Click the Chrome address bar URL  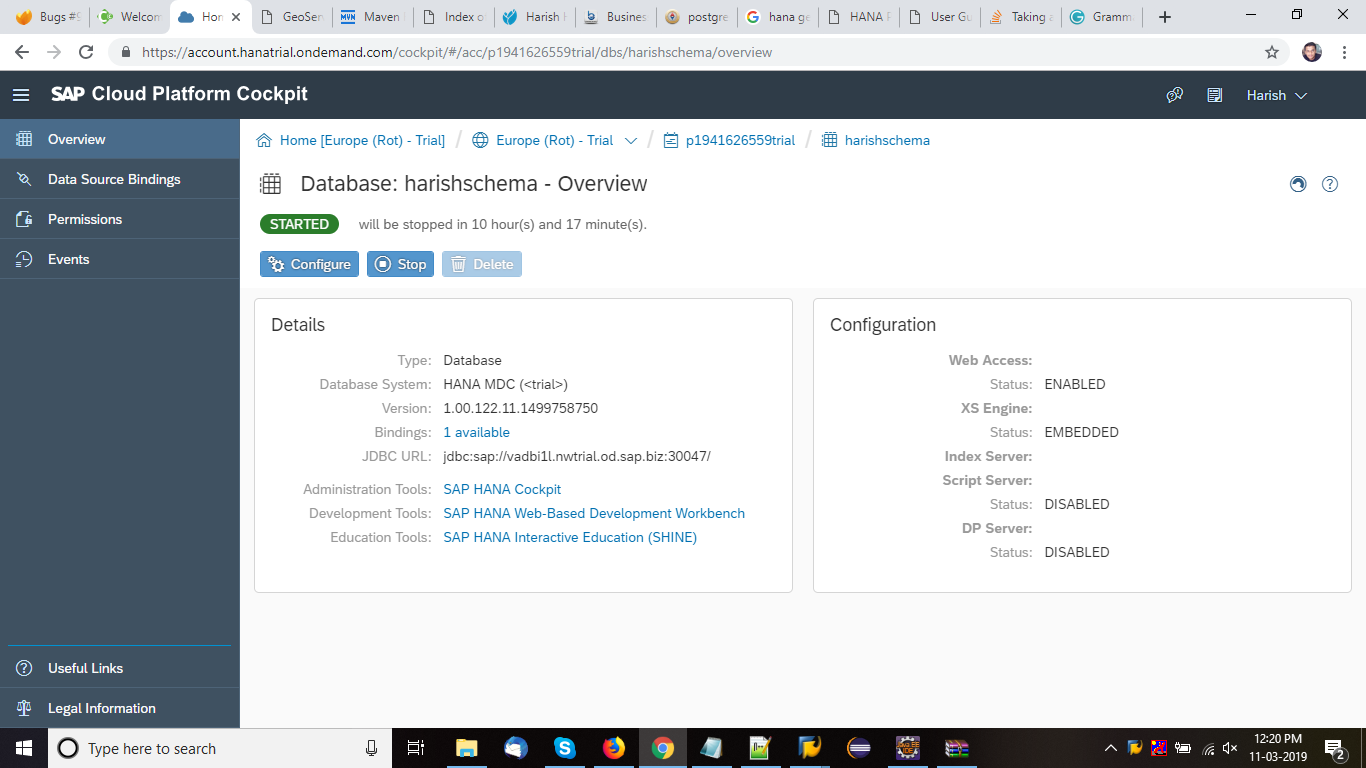click(x=457, y=52)
